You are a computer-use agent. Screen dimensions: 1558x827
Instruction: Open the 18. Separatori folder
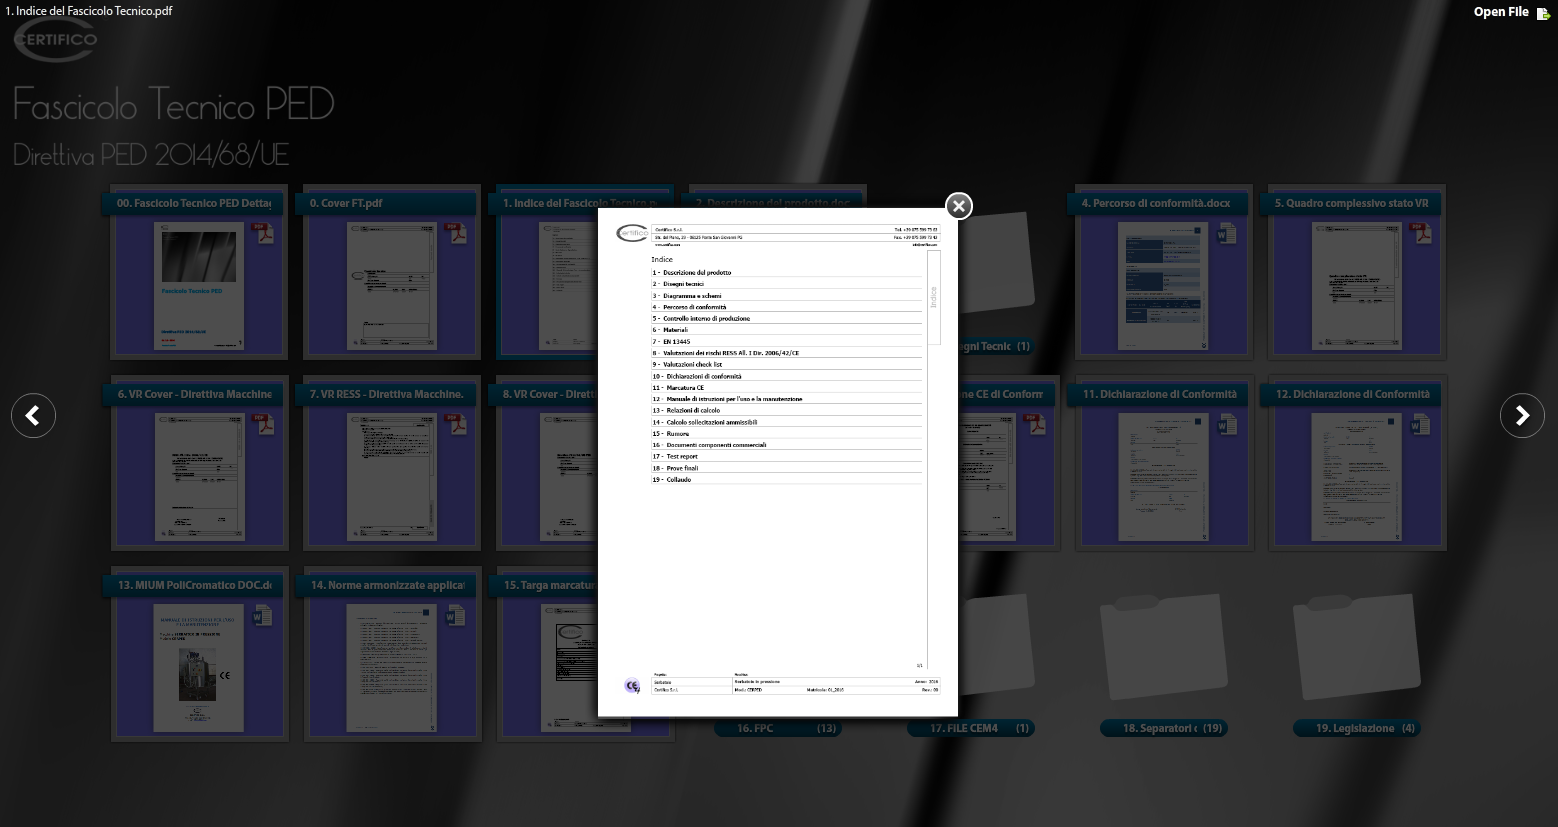coord(1162,650)
